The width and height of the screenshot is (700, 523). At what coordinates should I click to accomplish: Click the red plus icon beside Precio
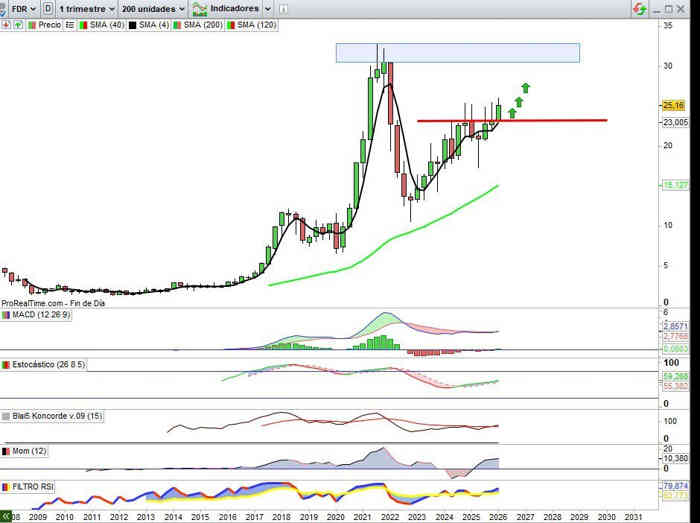(x=7, y=24)
